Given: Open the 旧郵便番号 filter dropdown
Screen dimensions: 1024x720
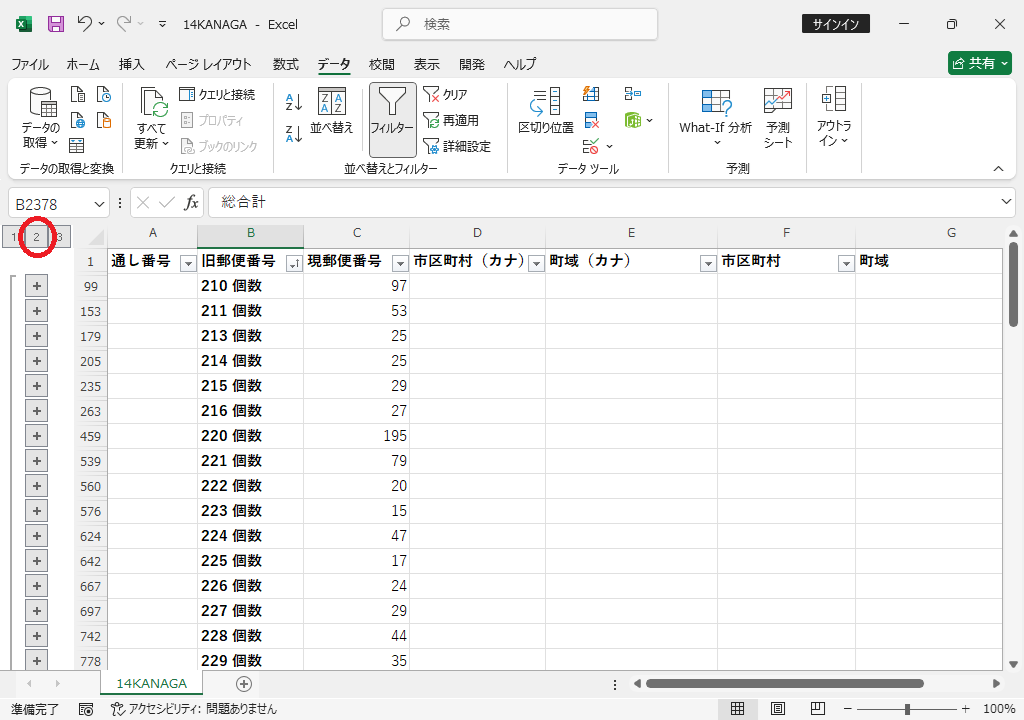Looking at the screenshot, I should 295,263.
